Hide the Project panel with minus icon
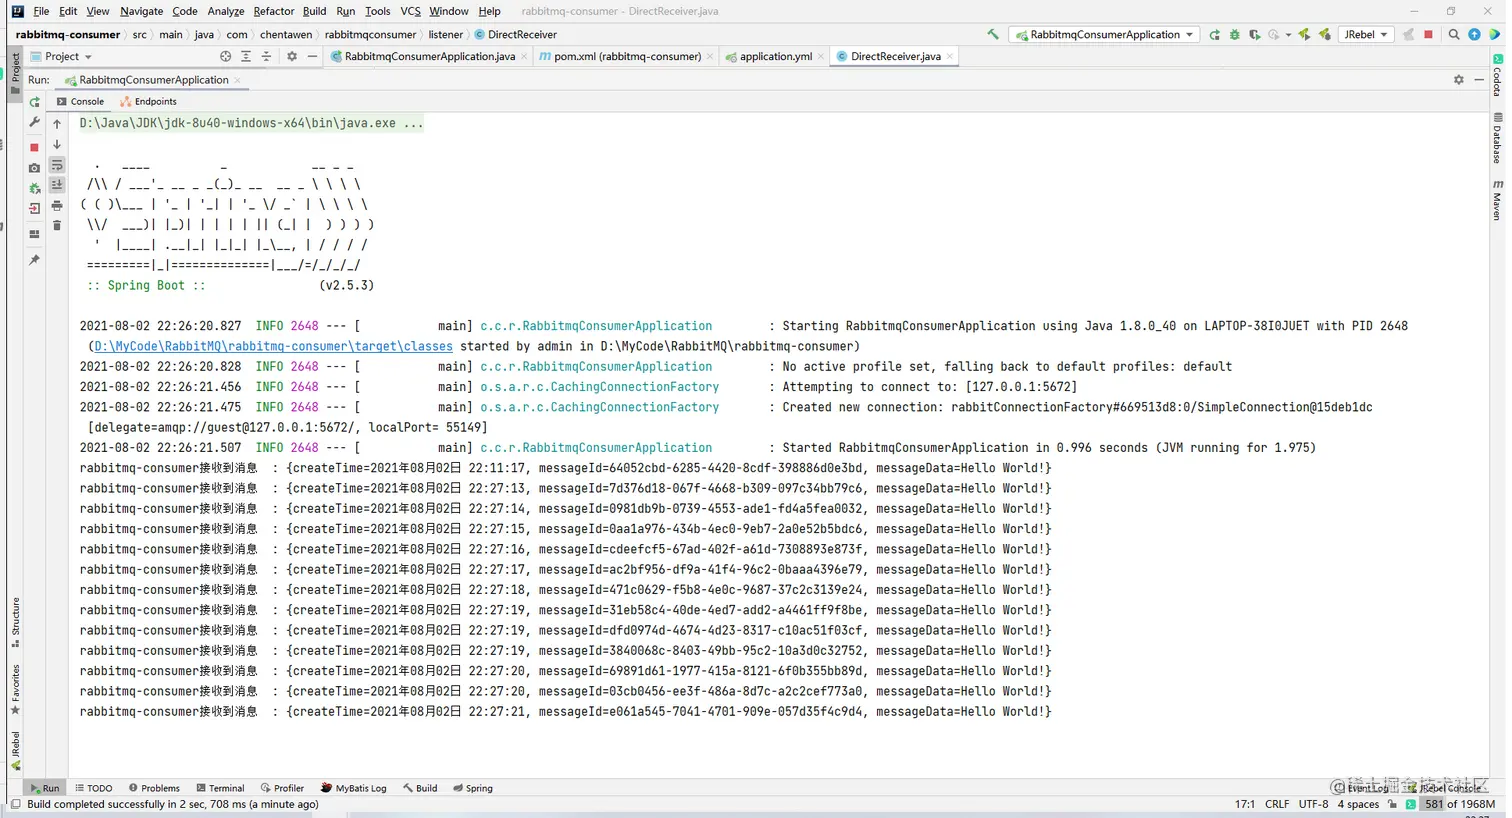 coord(312,57)
